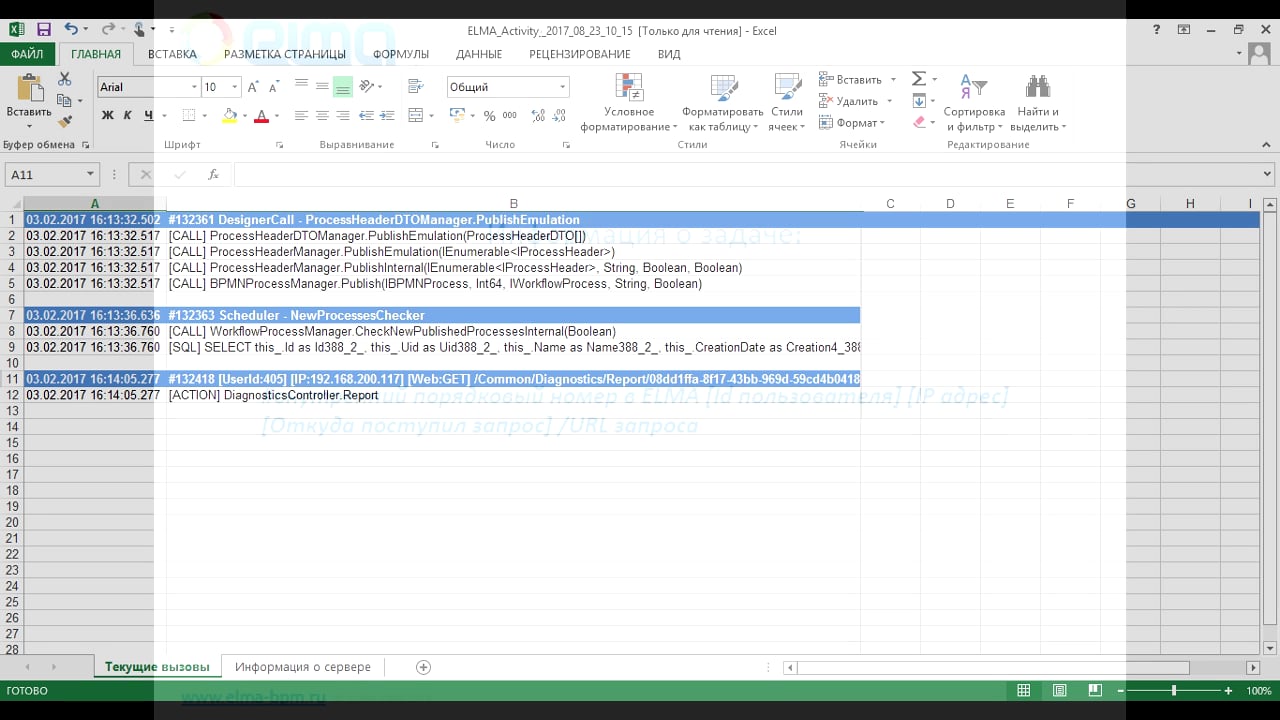This screenshot has height=720, width=1280.
Task: Open Информация о сервере sheet tab
Action: tap(303, 667)
